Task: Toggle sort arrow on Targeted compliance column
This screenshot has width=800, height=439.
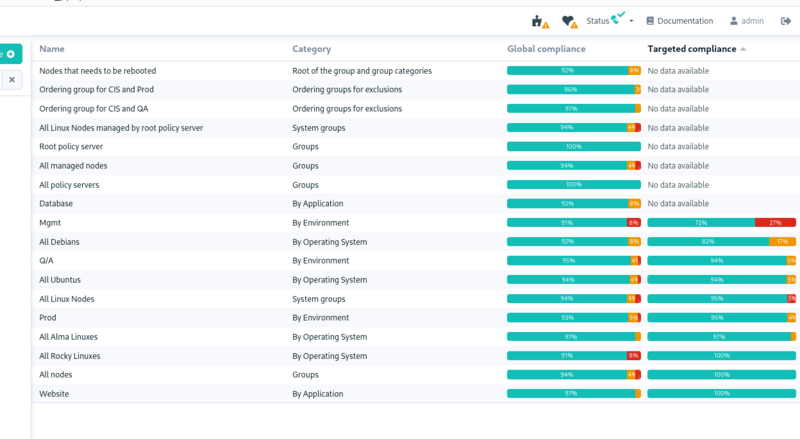Action: (743, 49)
